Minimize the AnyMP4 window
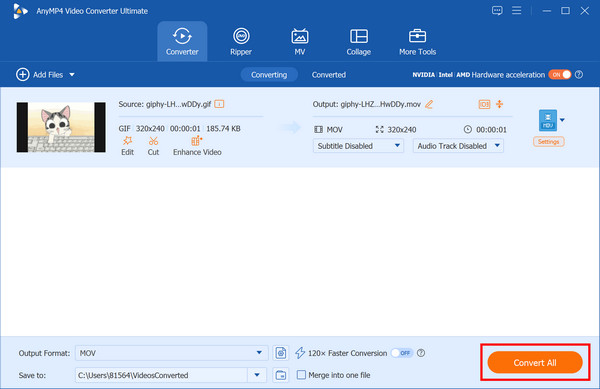 [547, 11]
